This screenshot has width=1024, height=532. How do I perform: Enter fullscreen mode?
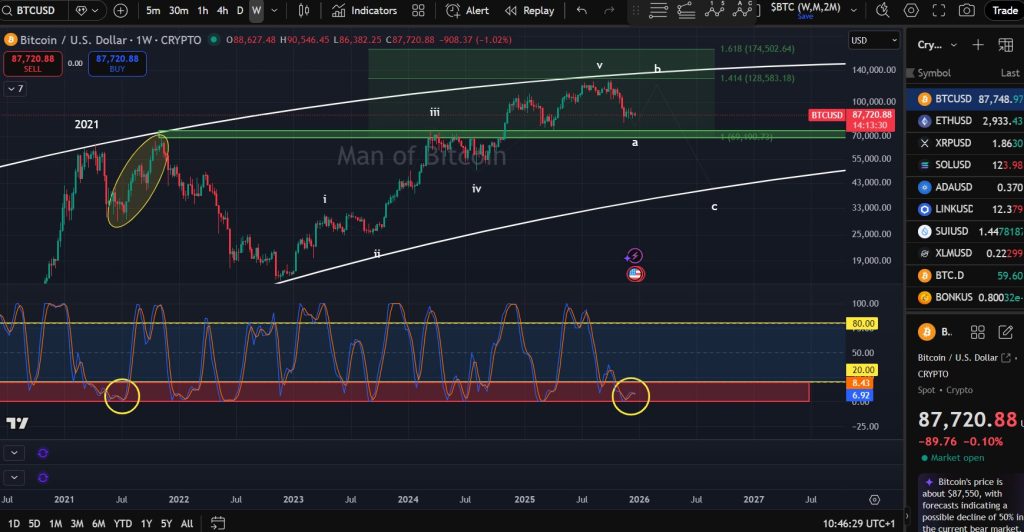[938, 11]
